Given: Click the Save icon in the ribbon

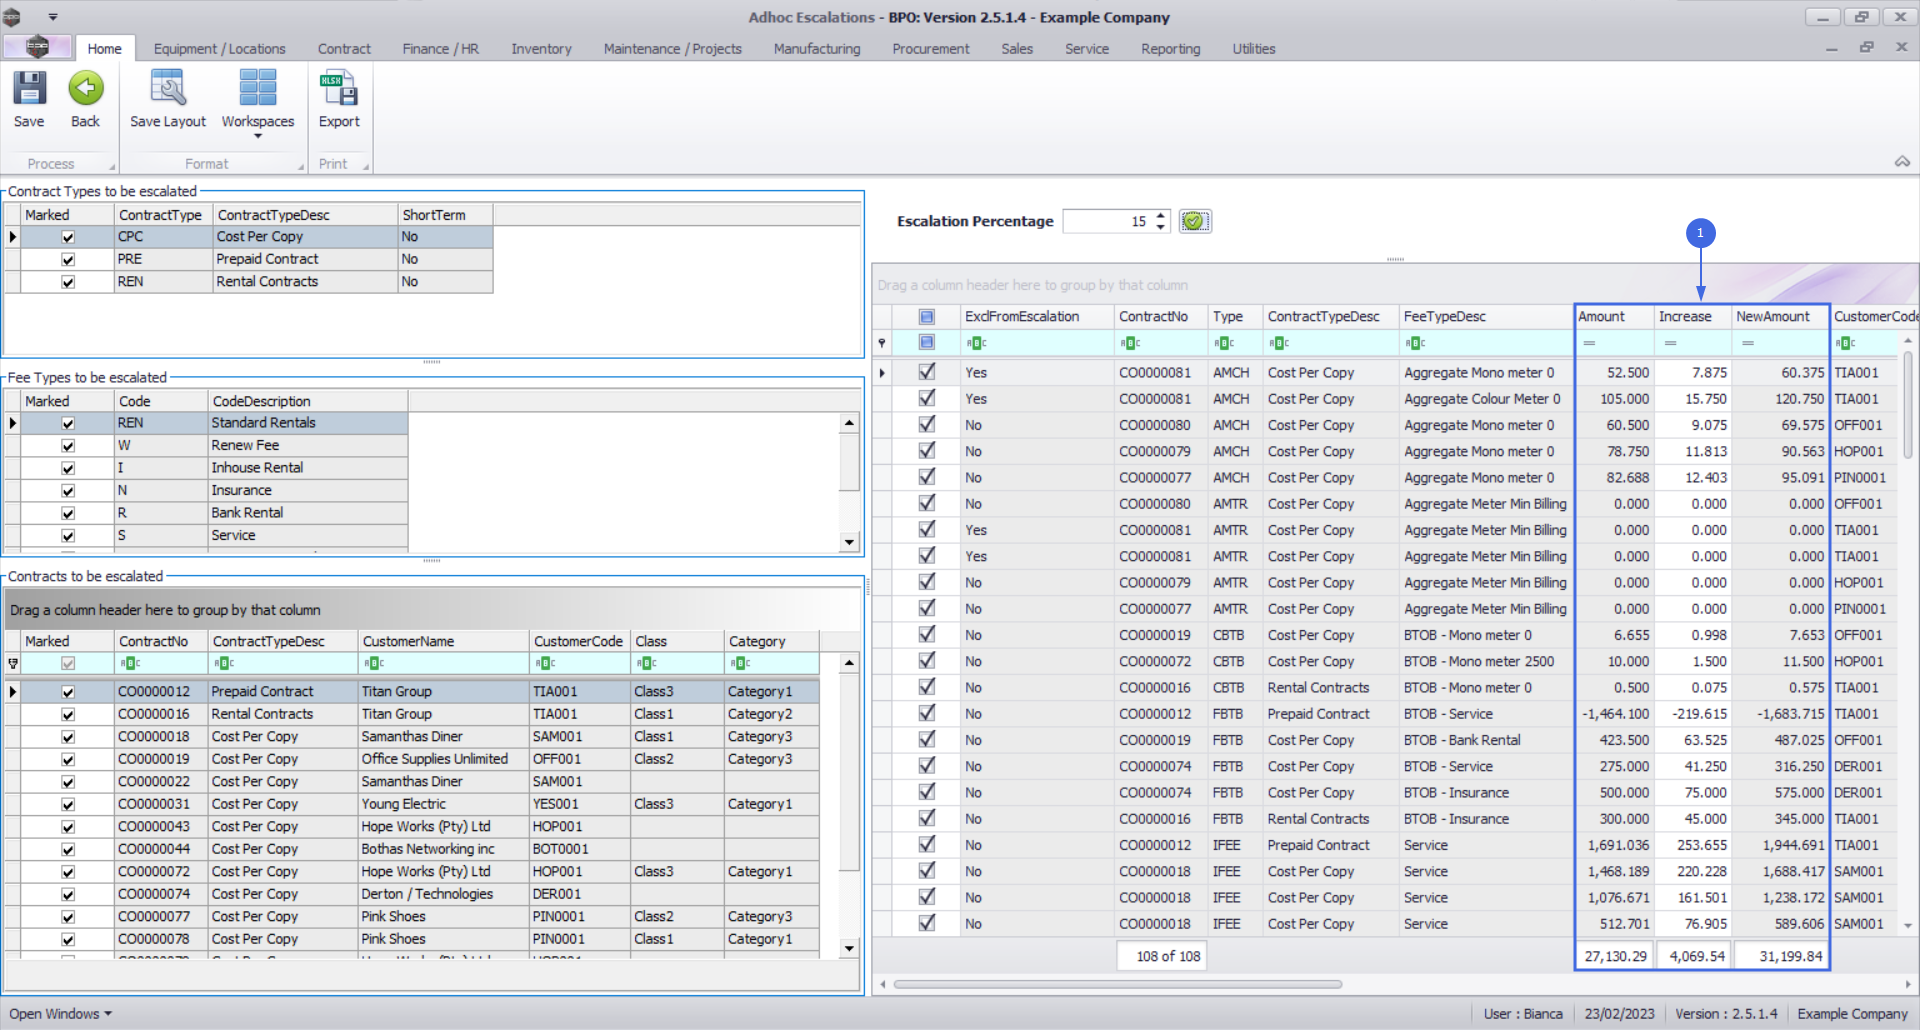Looking at the screenshot, I should pyautogui.click(x=29, y=90).
